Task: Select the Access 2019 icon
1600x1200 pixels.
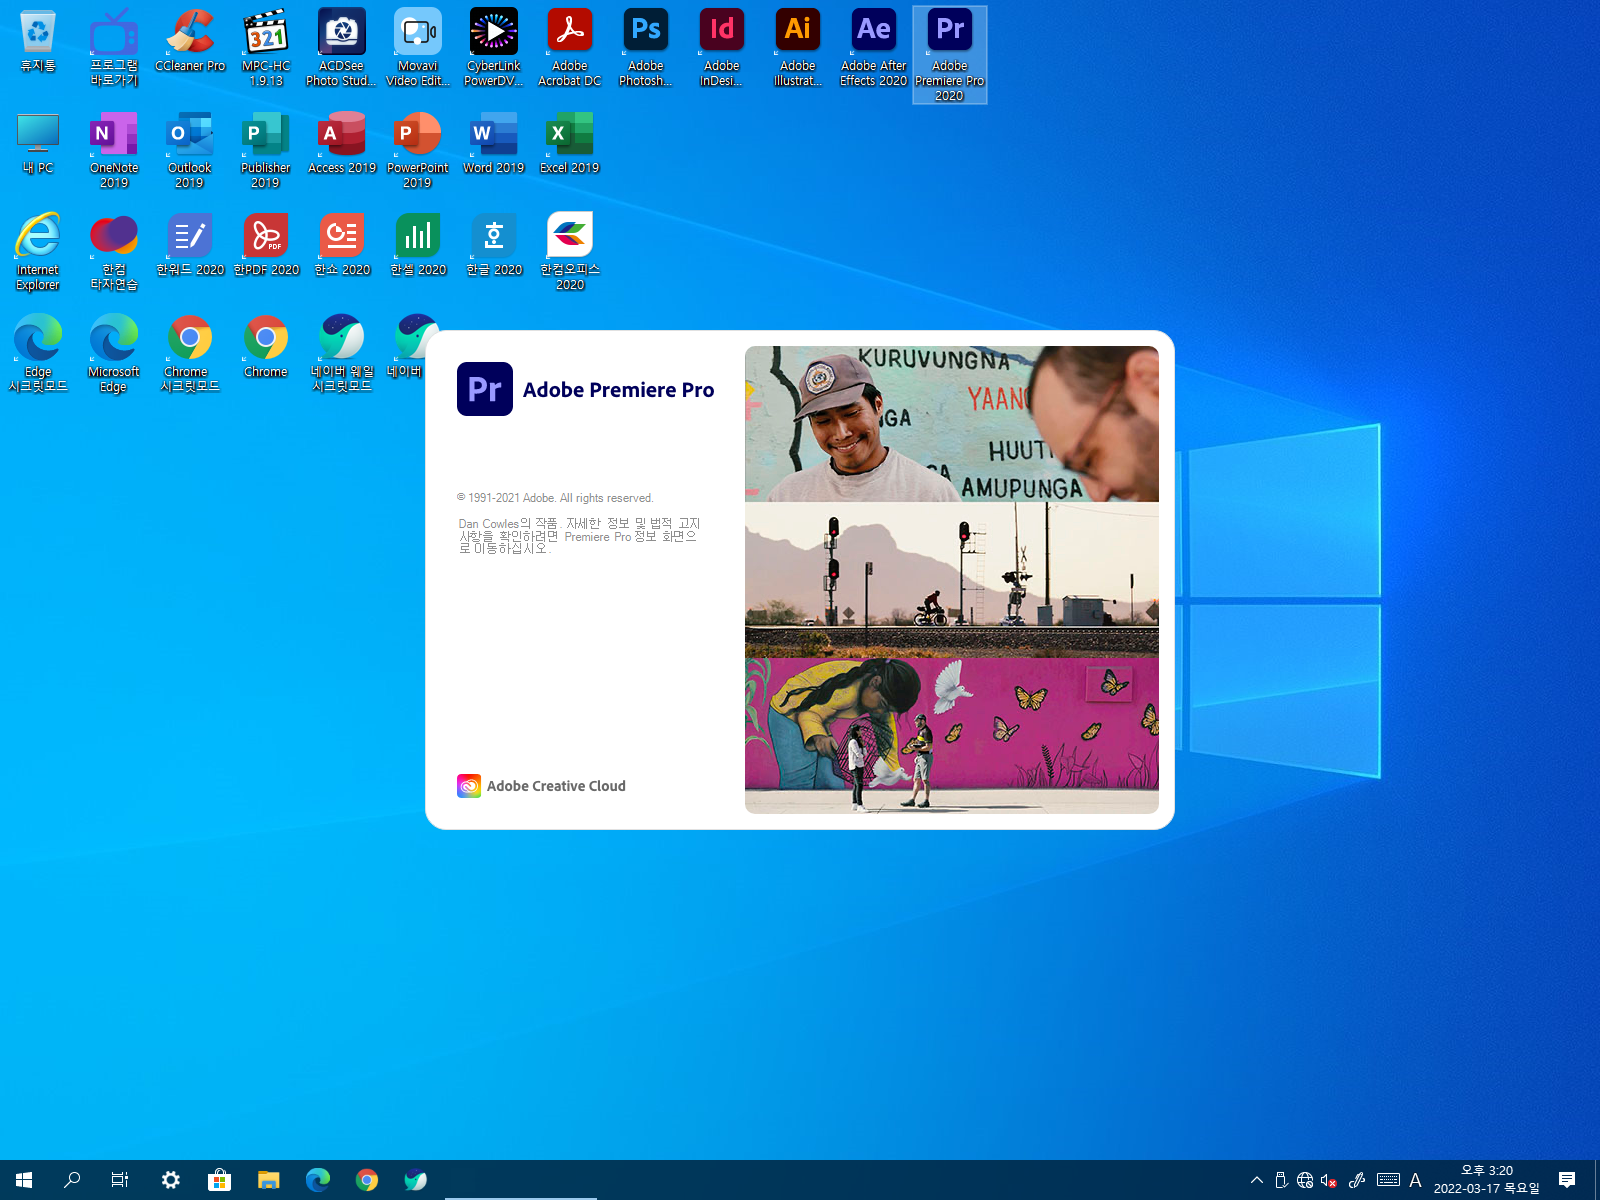Action: 342,143
